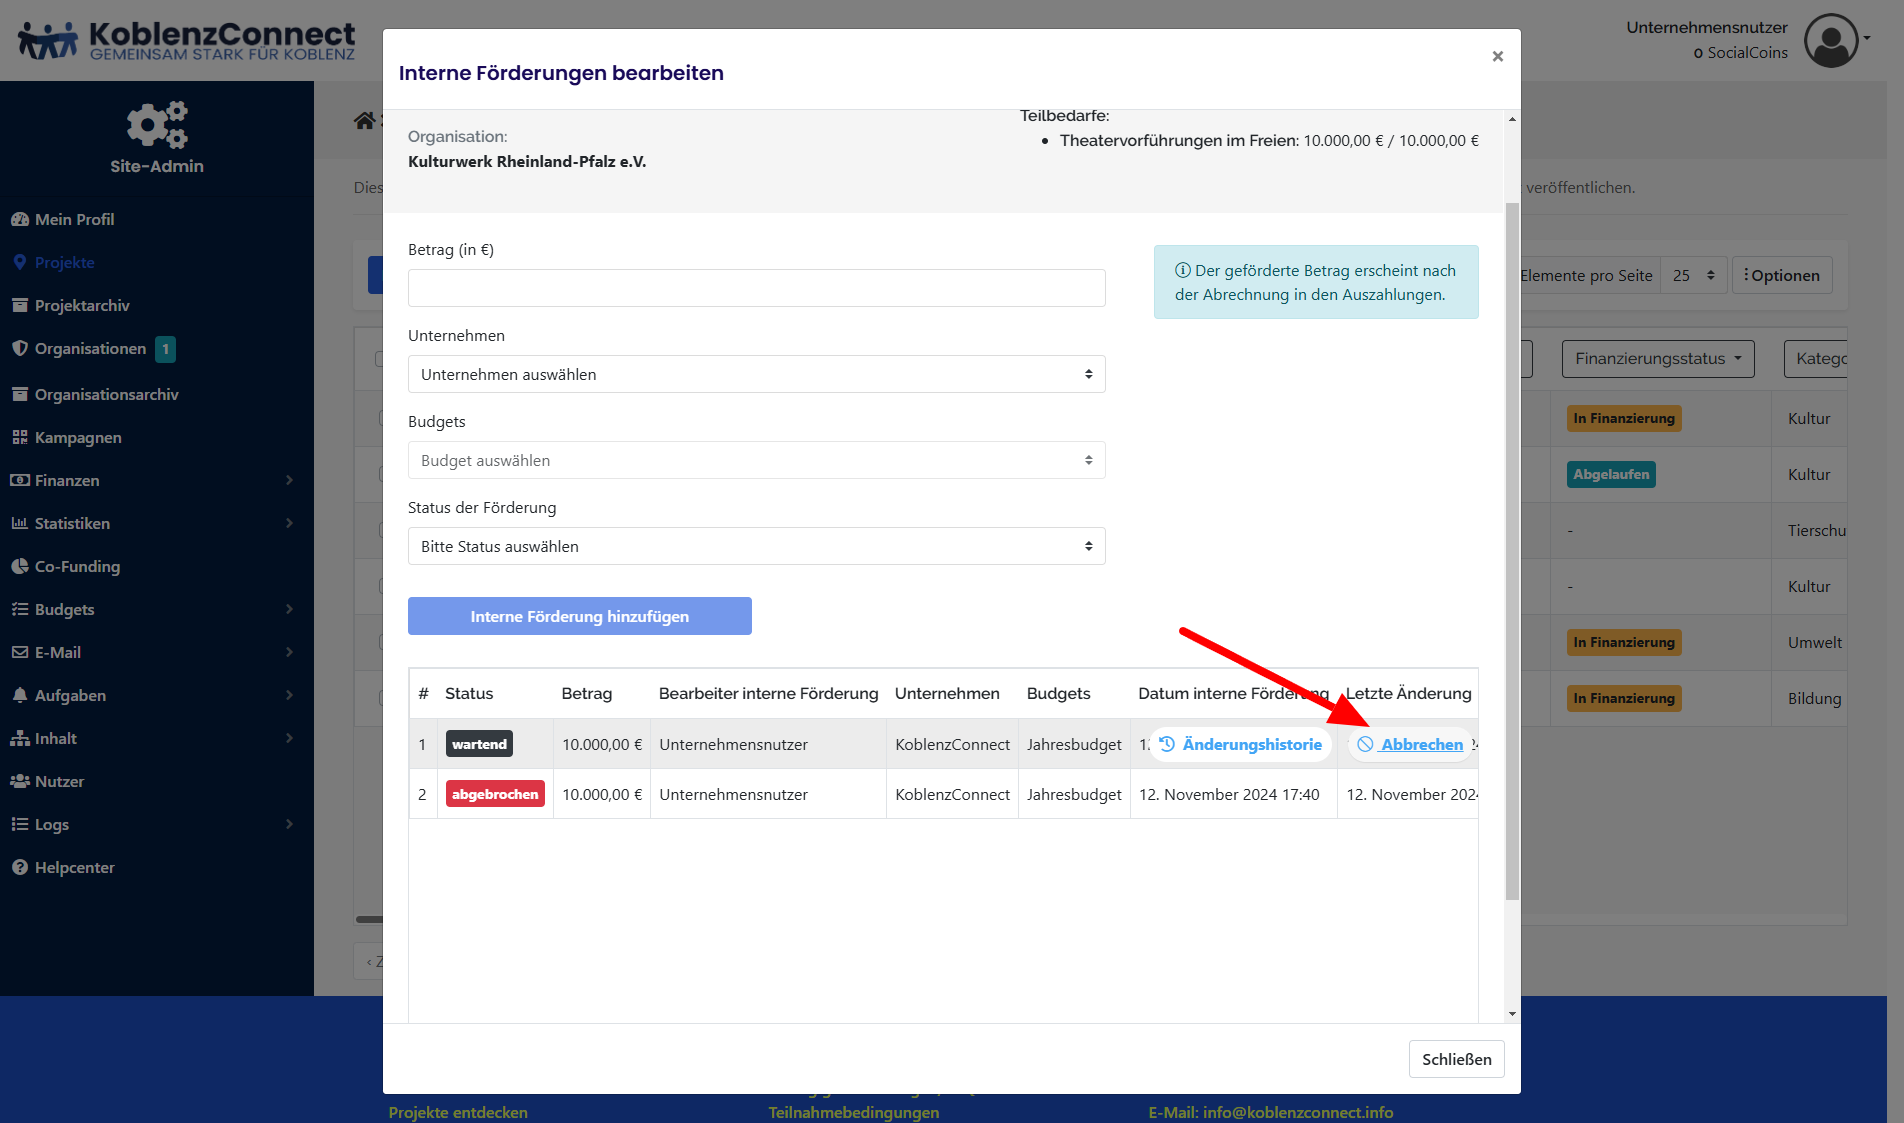1904x1123 pixels.
Task: Open the Helpcenter question mark icon
Action: (x=19, y=867)
